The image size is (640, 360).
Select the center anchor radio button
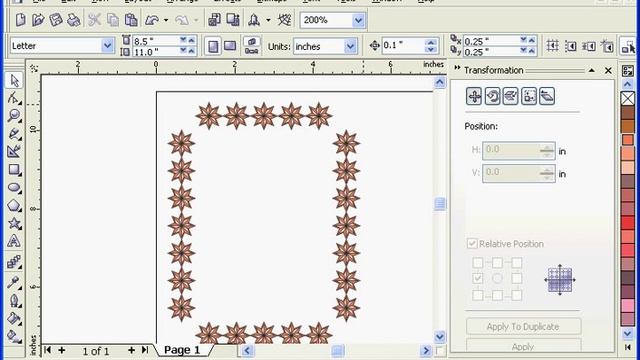click(x=497, y=278)
